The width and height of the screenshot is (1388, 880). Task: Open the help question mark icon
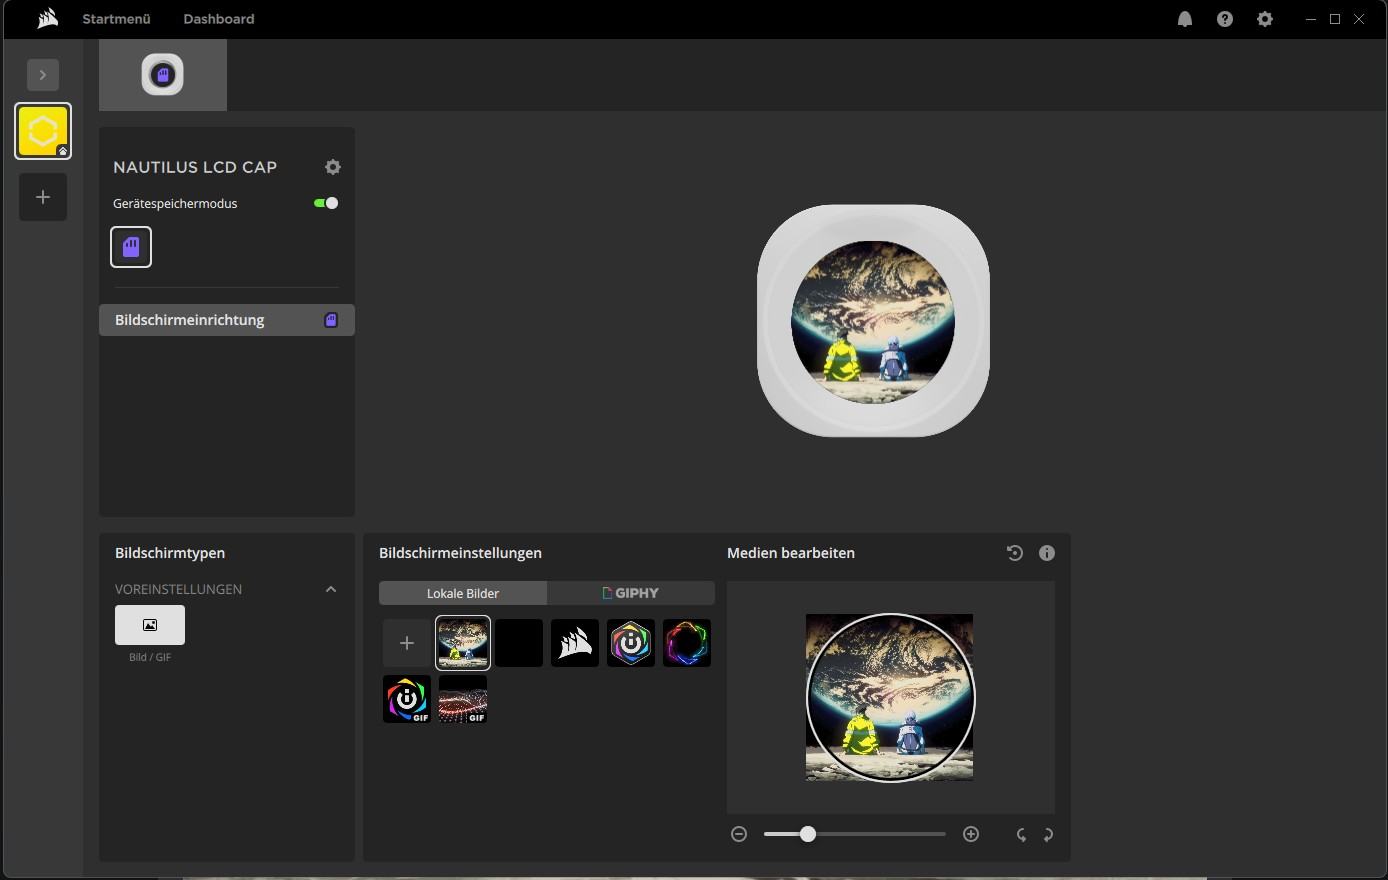click(1225, 19)
